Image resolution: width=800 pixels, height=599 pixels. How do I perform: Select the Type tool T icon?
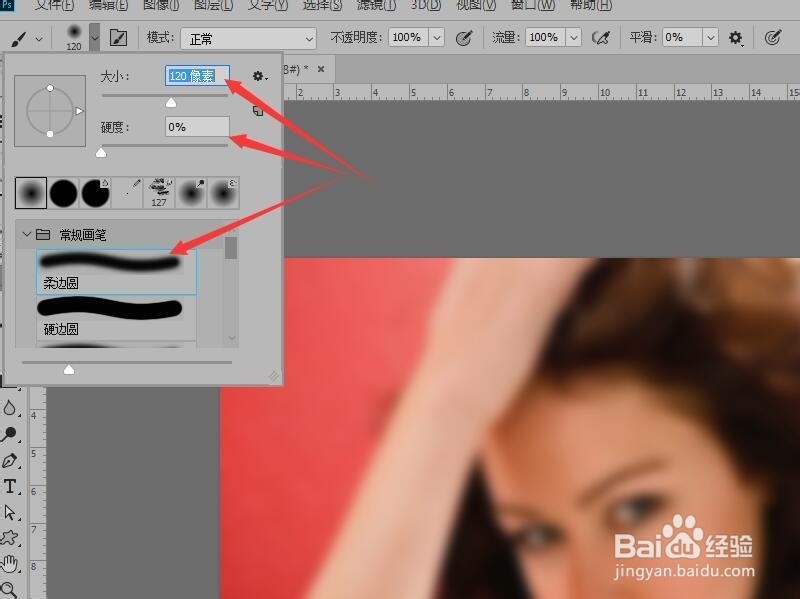[10, 487]
